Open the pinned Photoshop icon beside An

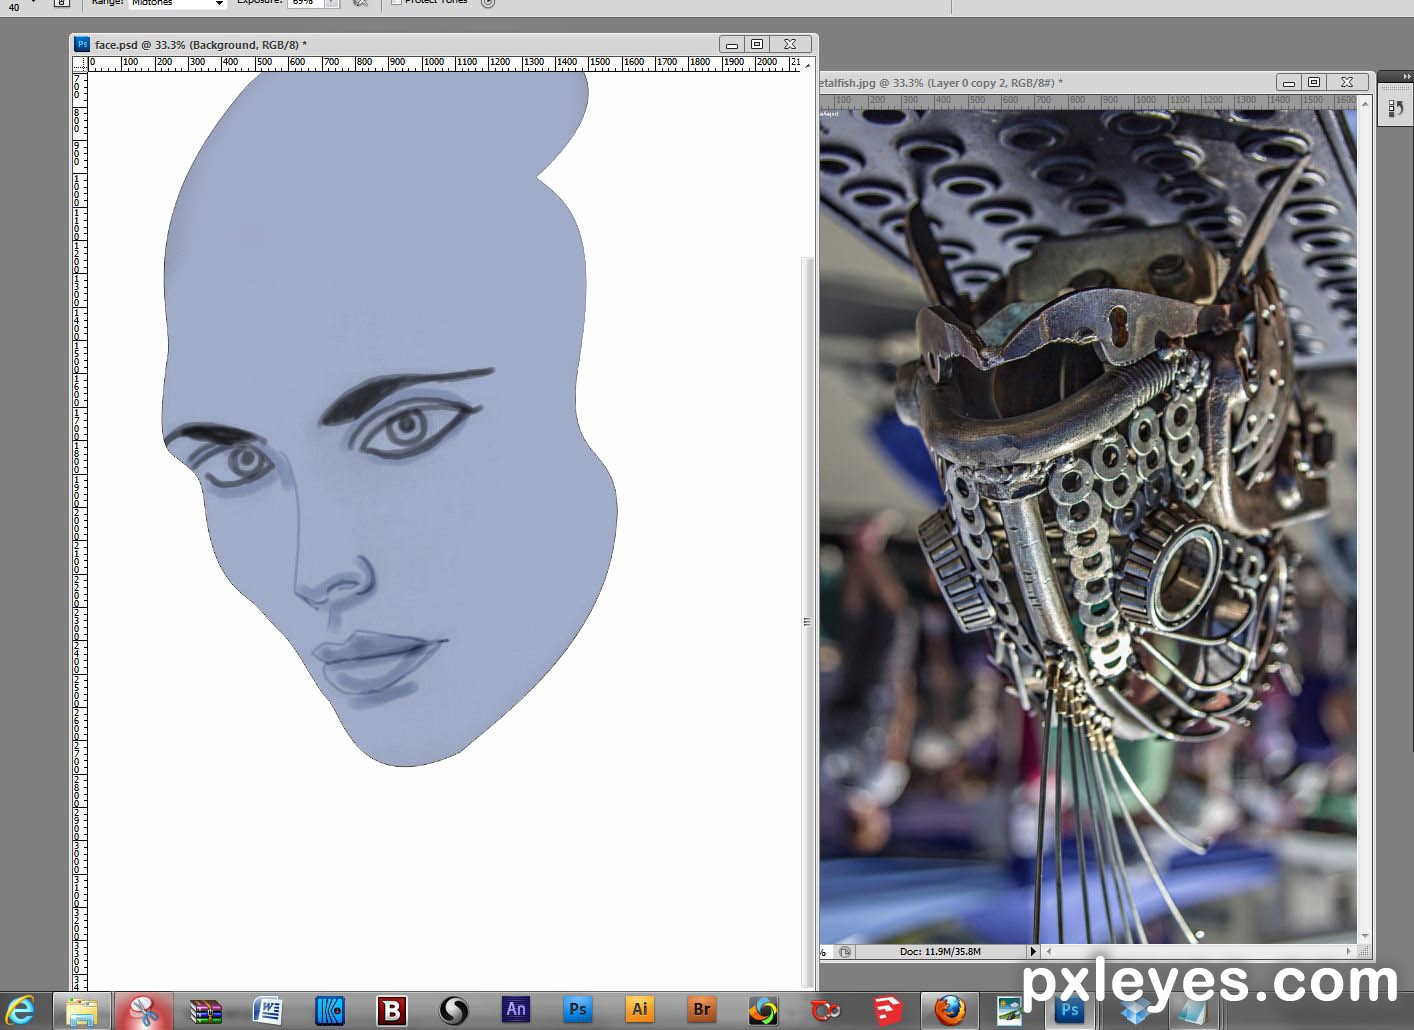pyautogui.click(x=578, y=1010)
